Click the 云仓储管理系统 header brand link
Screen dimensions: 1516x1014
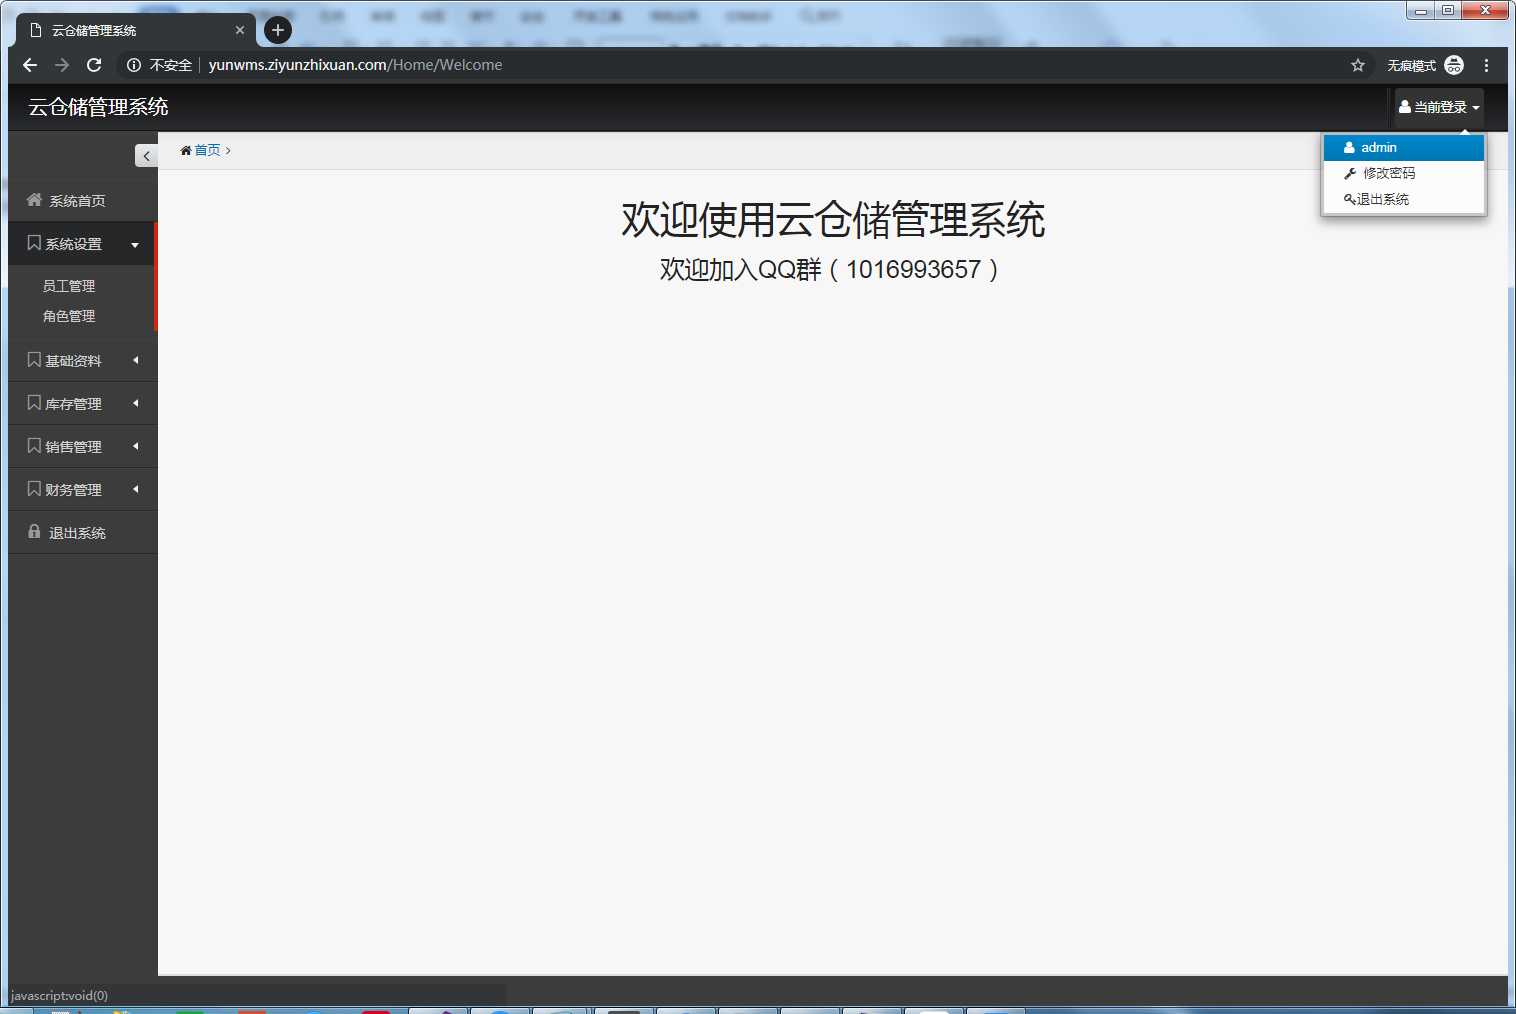coord(98,107)
